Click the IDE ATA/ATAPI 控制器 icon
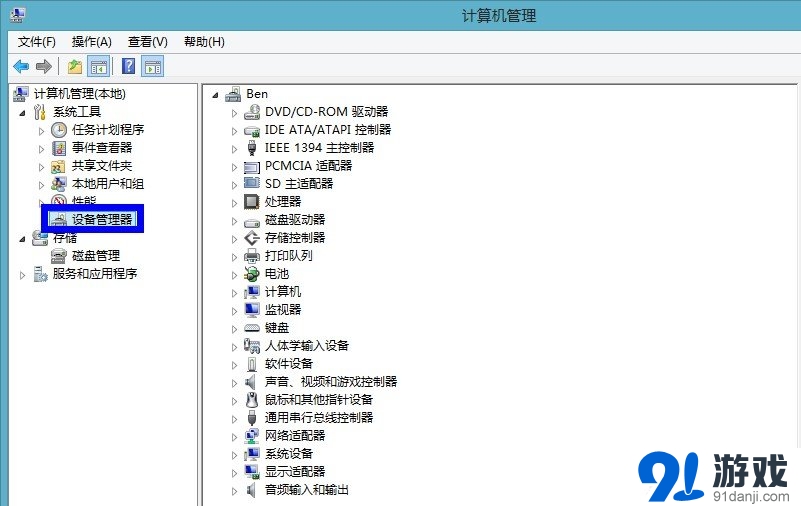This screenshot has height=506, width=801. coord(252,130)
